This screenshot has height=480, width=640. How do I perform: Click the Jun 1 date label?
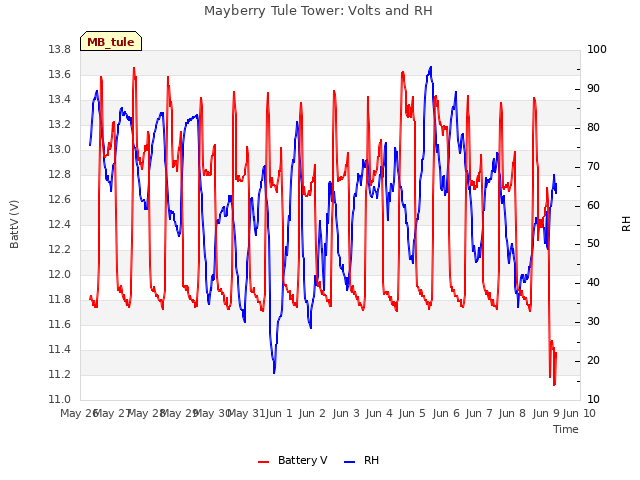(279, 414)
